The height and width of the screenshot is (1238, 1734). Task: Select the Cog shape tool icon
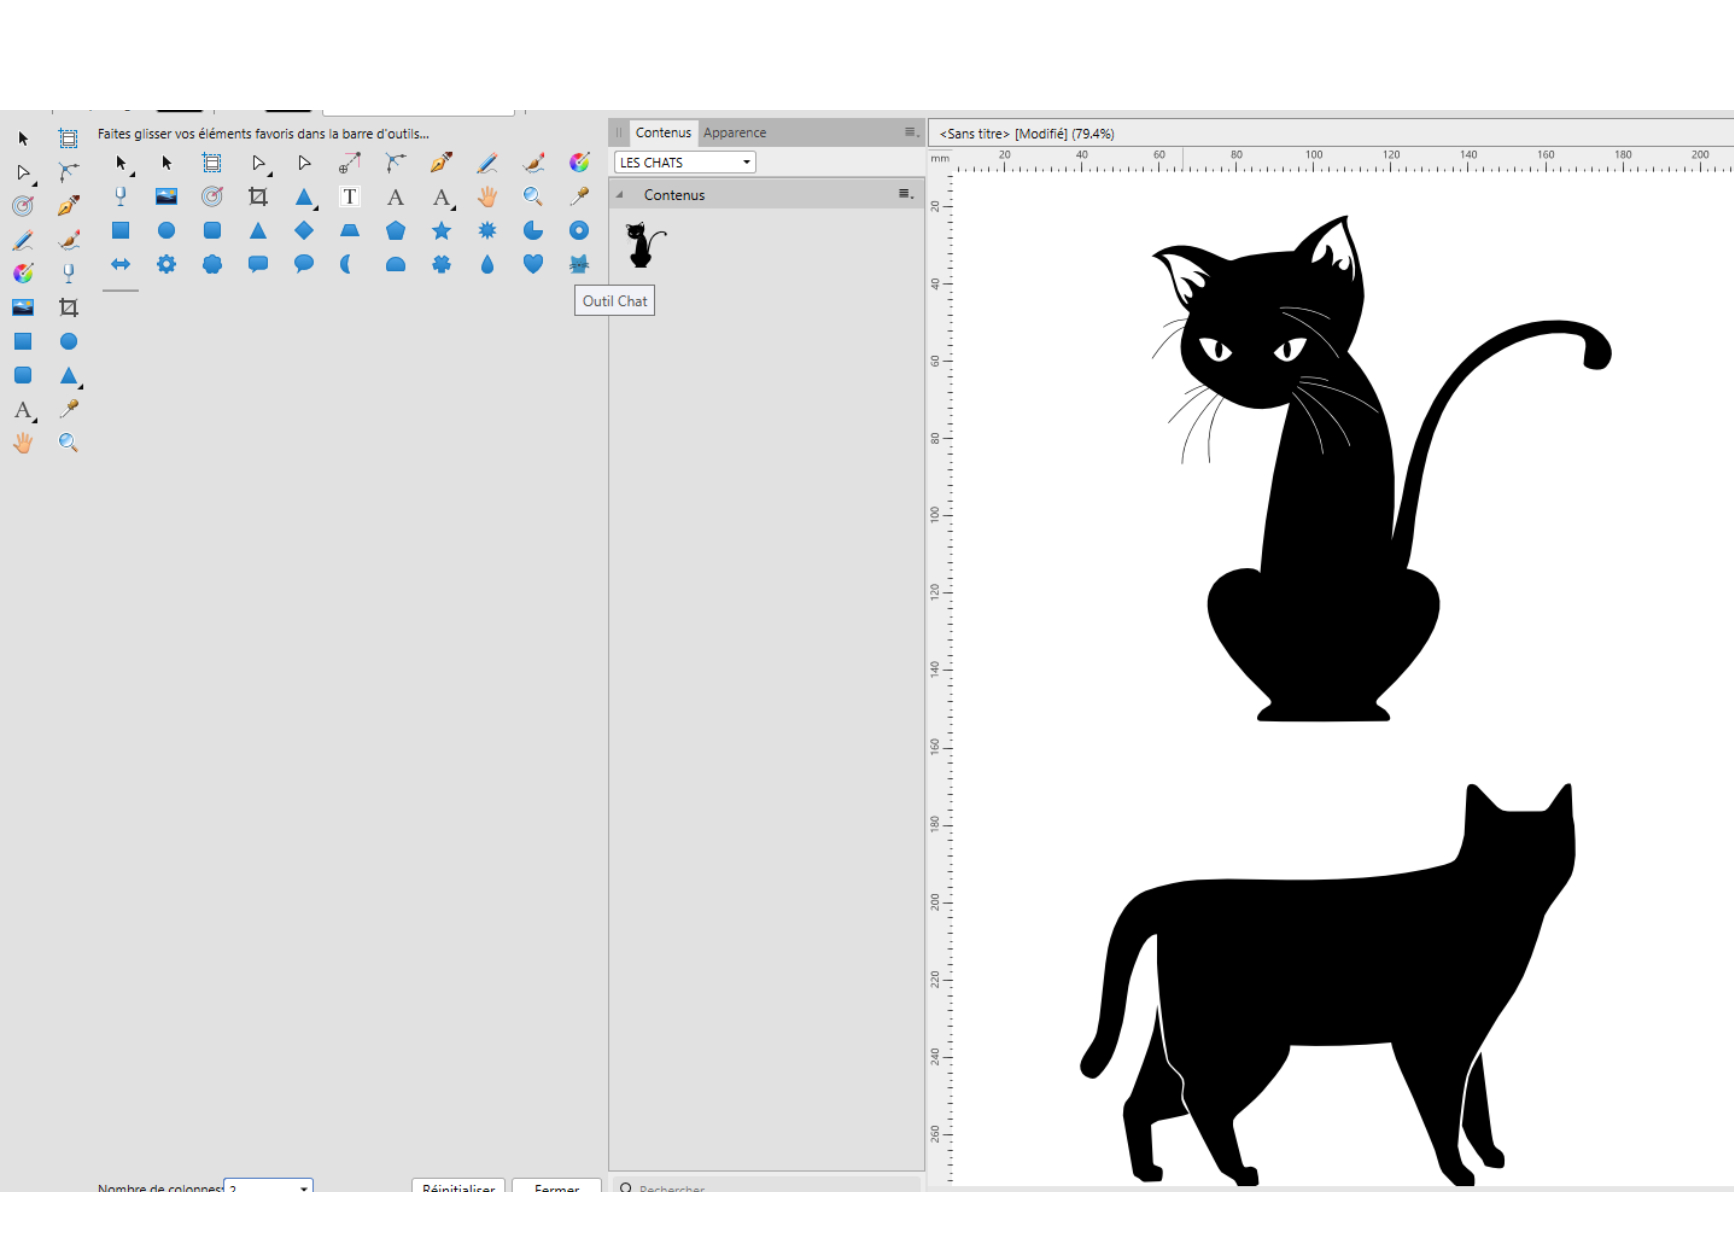(166, 264)
